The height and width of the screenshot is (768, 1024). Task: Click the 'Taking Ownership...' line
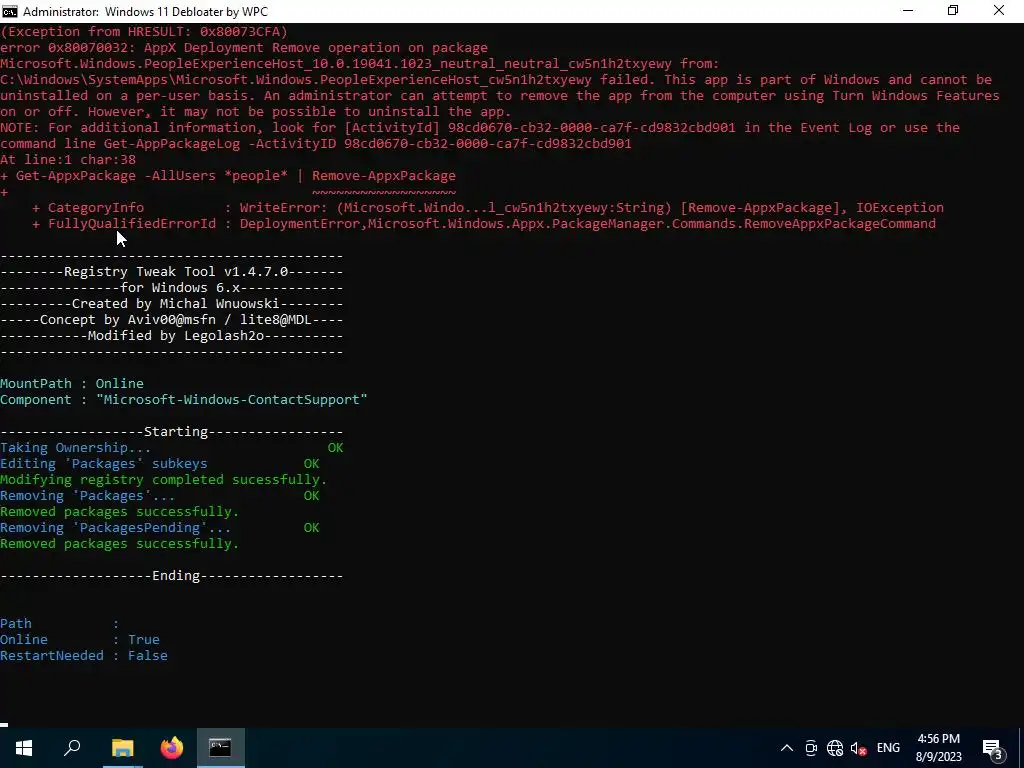click(x=172, y=447)
